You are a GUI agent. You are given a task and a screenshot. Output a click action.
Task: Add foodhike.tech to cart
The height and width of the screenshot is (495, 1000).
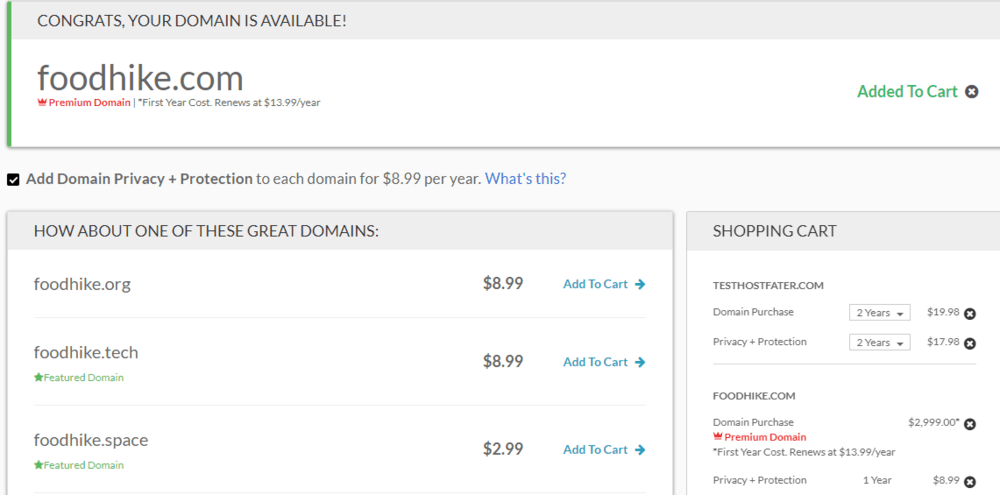pyautogui.click(x=595, y=362)
